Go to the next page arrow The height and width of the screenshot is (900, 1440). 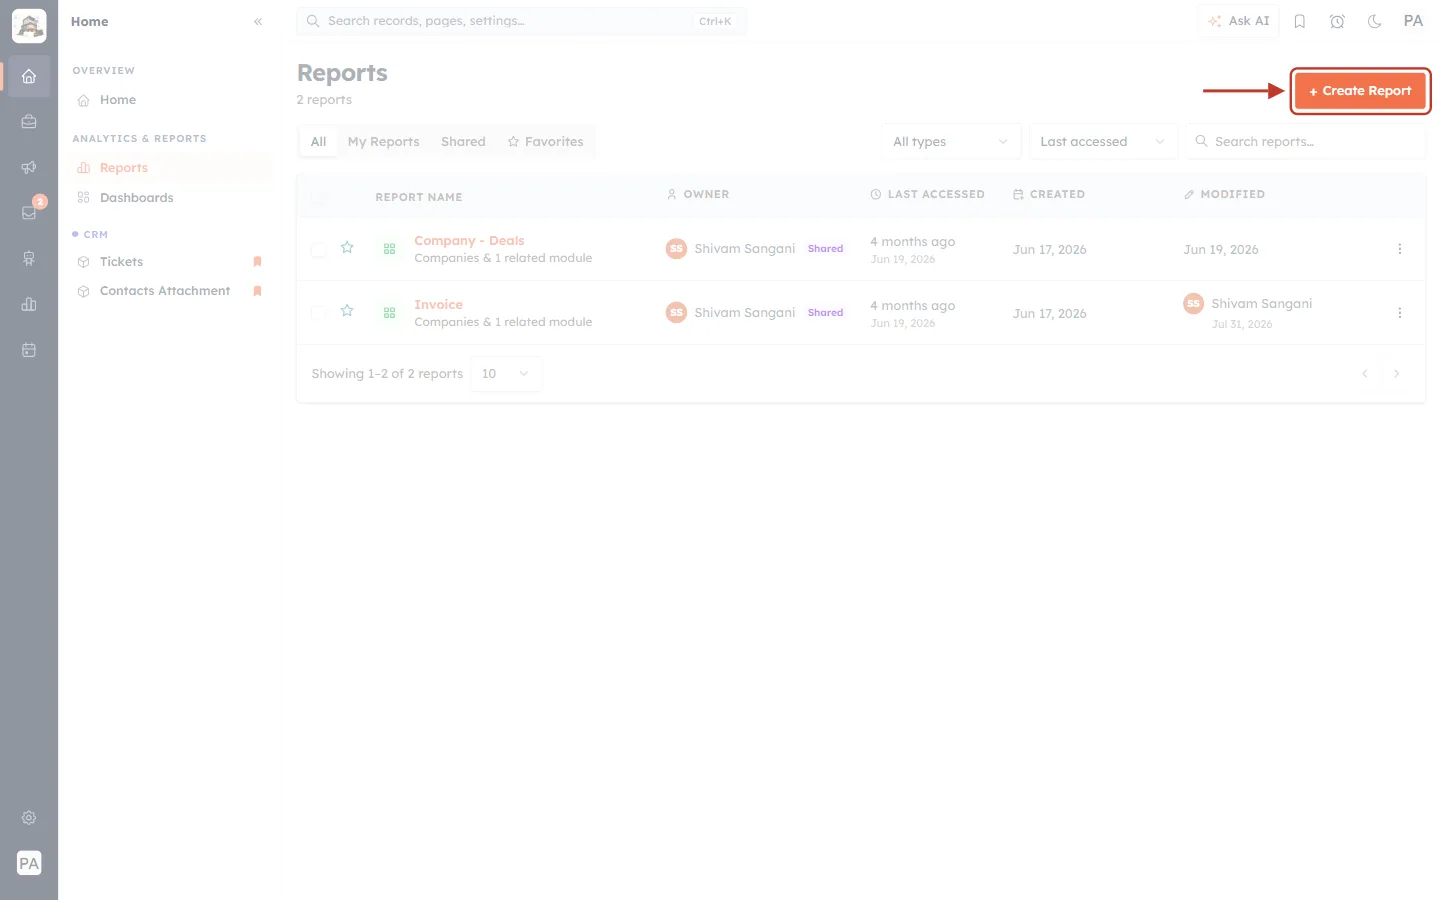[x=1396, y=374]
